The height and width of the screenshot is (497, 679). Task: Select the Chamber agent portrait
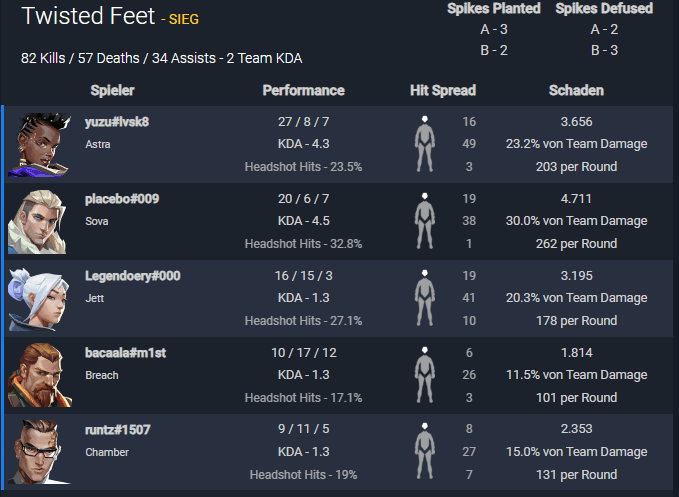click(39, 452)
